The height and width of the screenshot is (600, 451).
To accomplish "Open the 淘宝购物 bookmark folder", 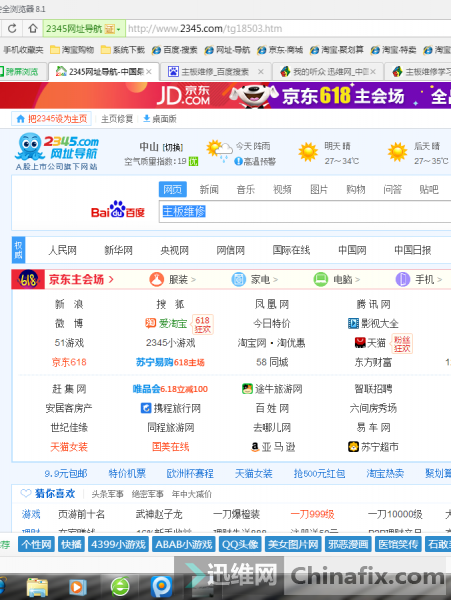I will pyautogui.click(x=72, y=50).
